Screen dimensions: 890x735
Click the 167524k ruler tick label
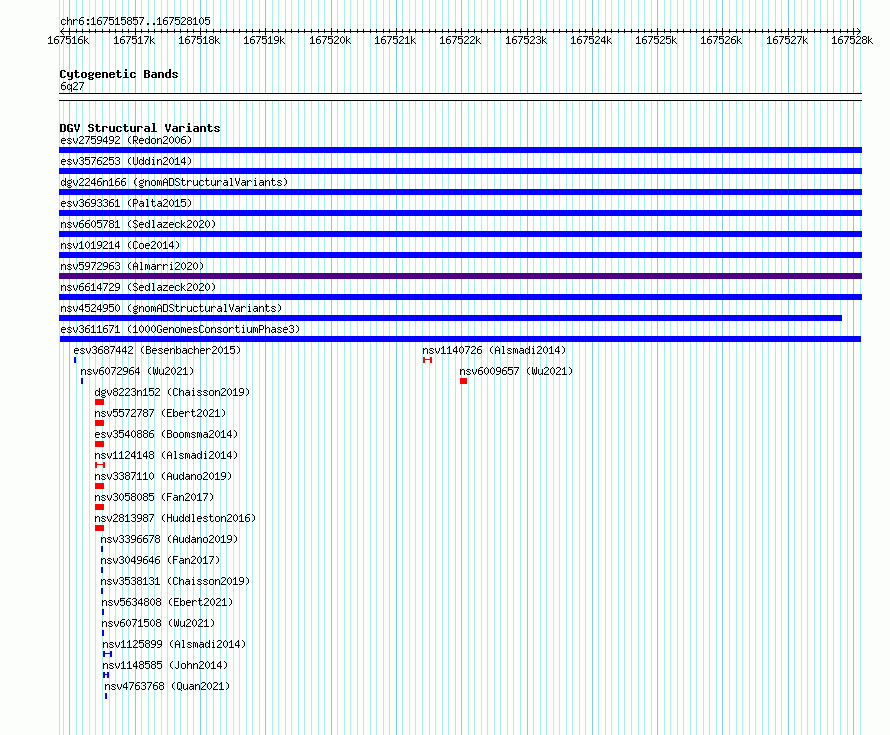[591, 40]
